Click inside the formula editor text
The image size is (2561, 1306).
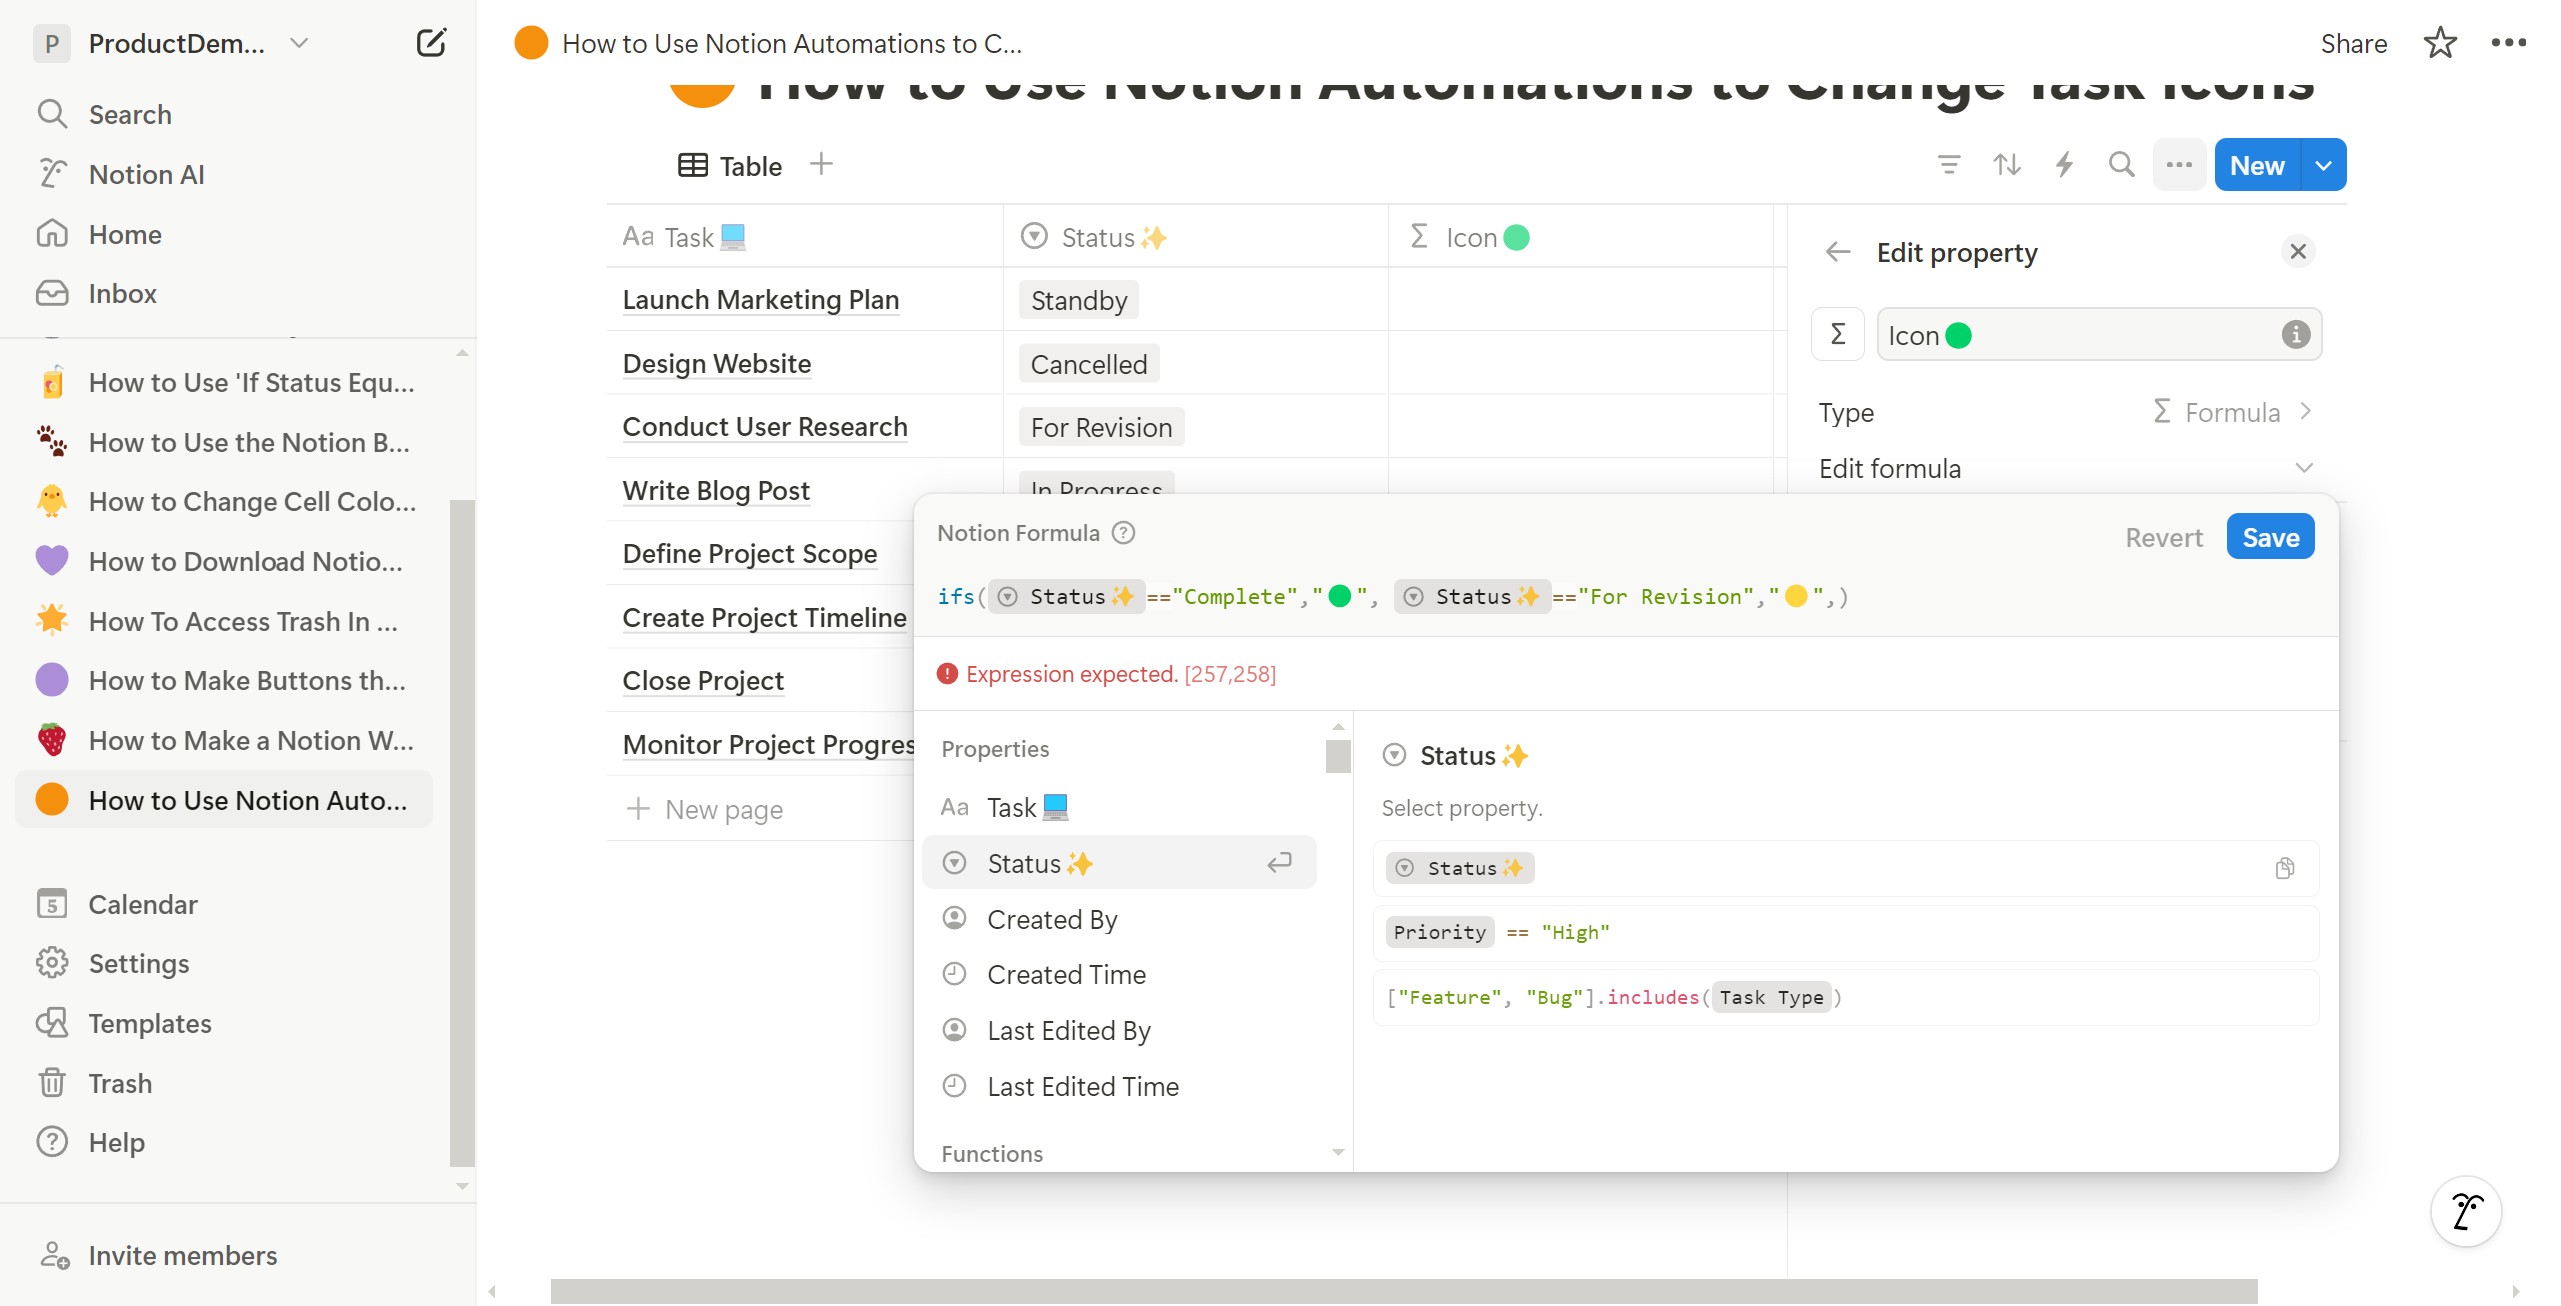pos(1394,596)
